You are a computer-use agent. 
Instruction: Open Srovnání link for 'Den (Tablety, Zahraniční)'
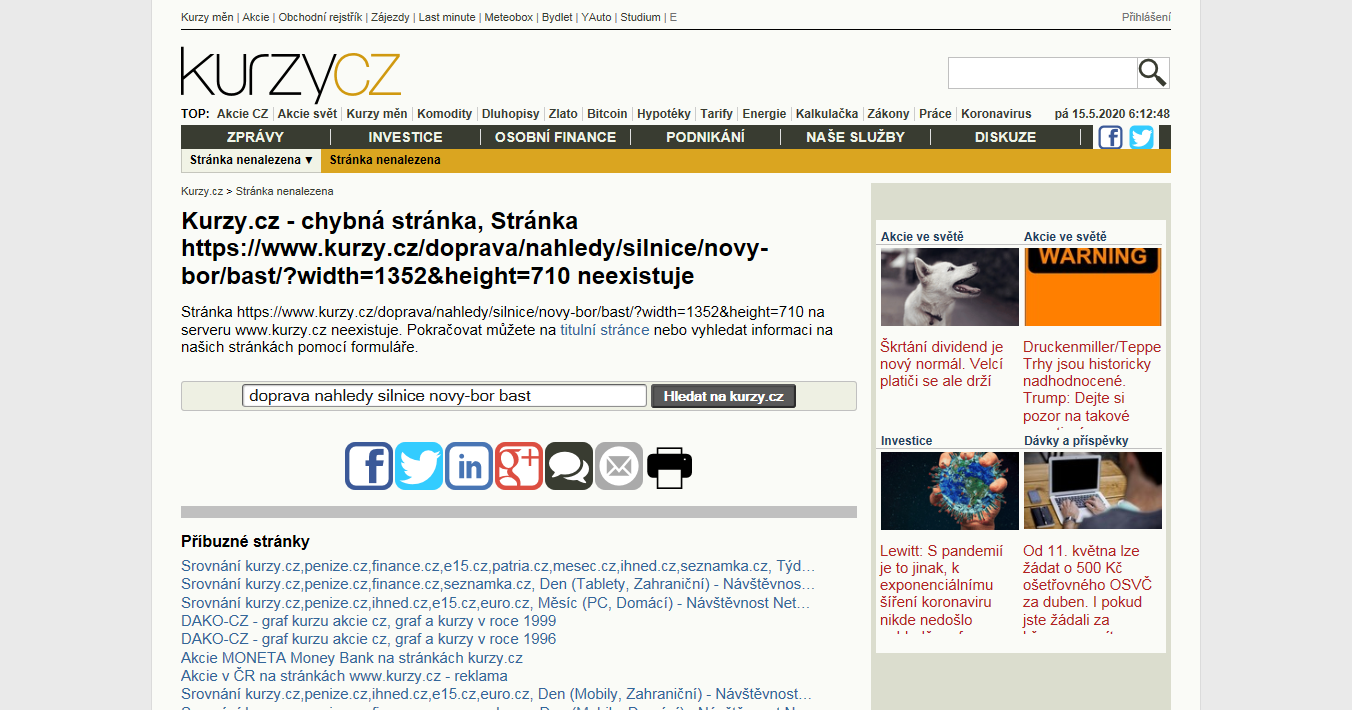498,584
